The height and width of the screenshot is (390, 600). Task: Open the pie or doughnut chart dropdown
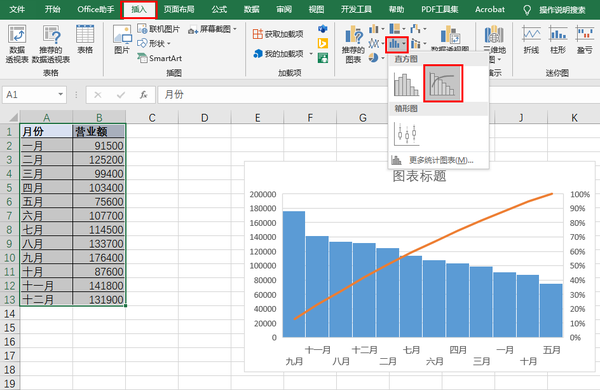pyautogui.click(x=377, y=58)
